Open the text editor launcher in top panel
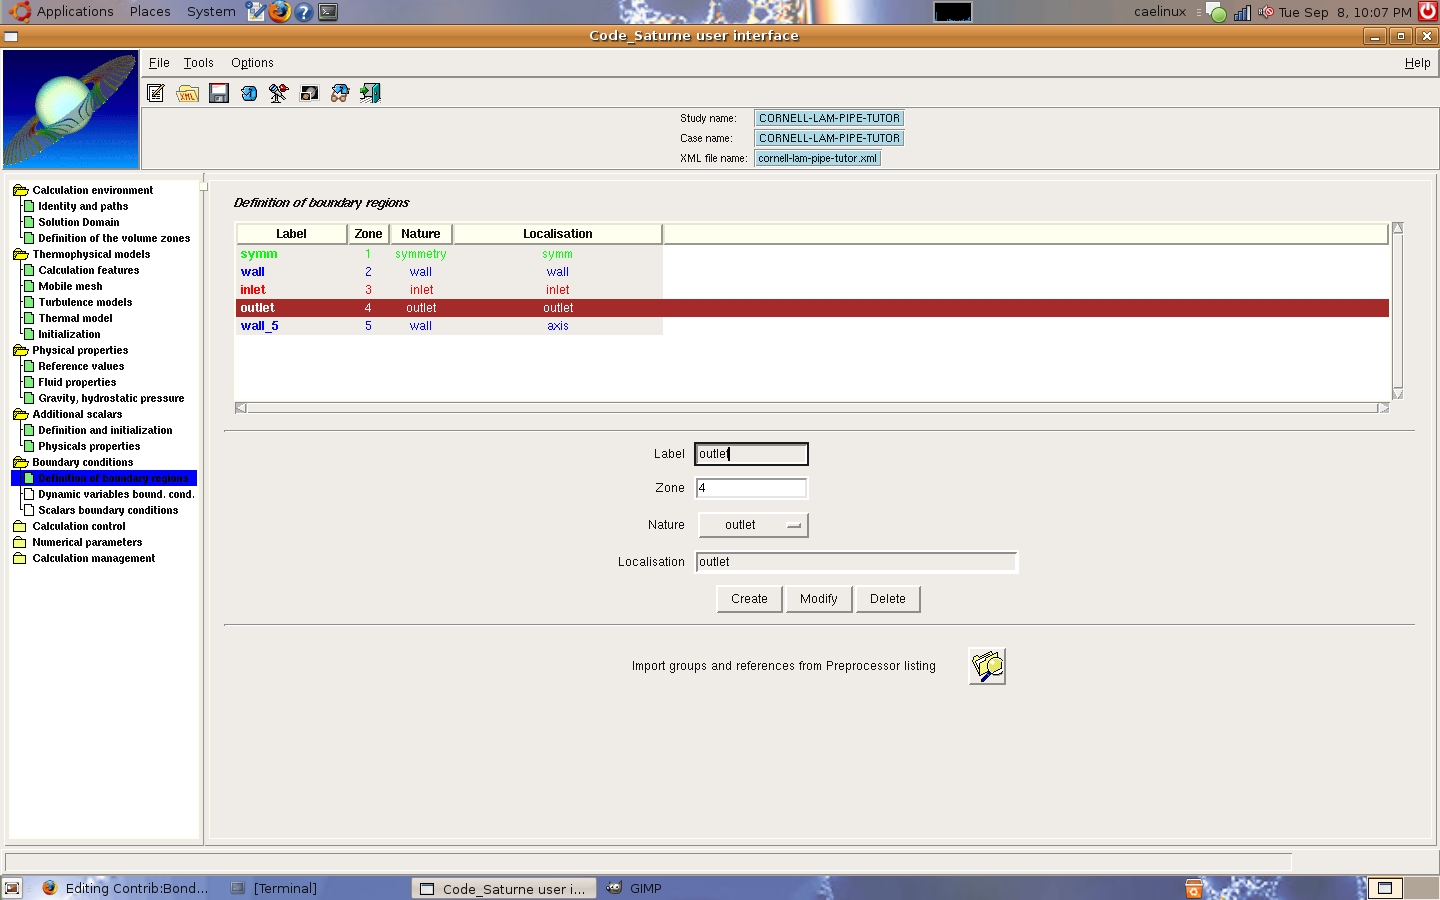The image size is (1440, 900). point(256,12)
